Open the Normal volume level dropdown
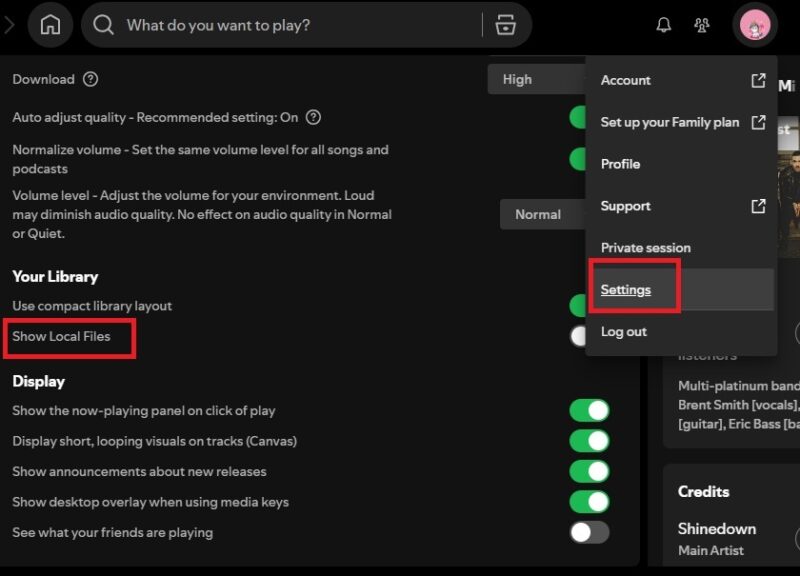Screen dimensions: 800x576 [537, 214]
